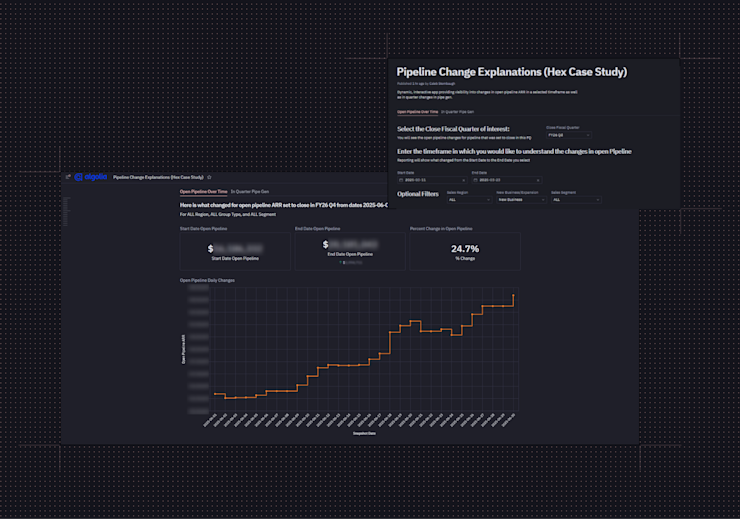Click the sidebar toggle icon left of Algolia logo
Image resolution: width=740 pixels, height=519 pixels.
coord(68,177)
